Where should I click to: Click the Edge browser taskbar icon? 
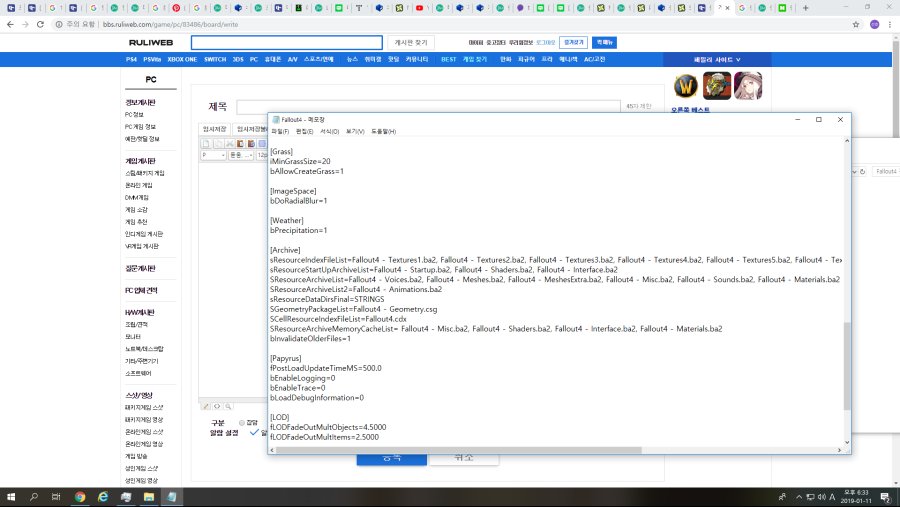102,496
